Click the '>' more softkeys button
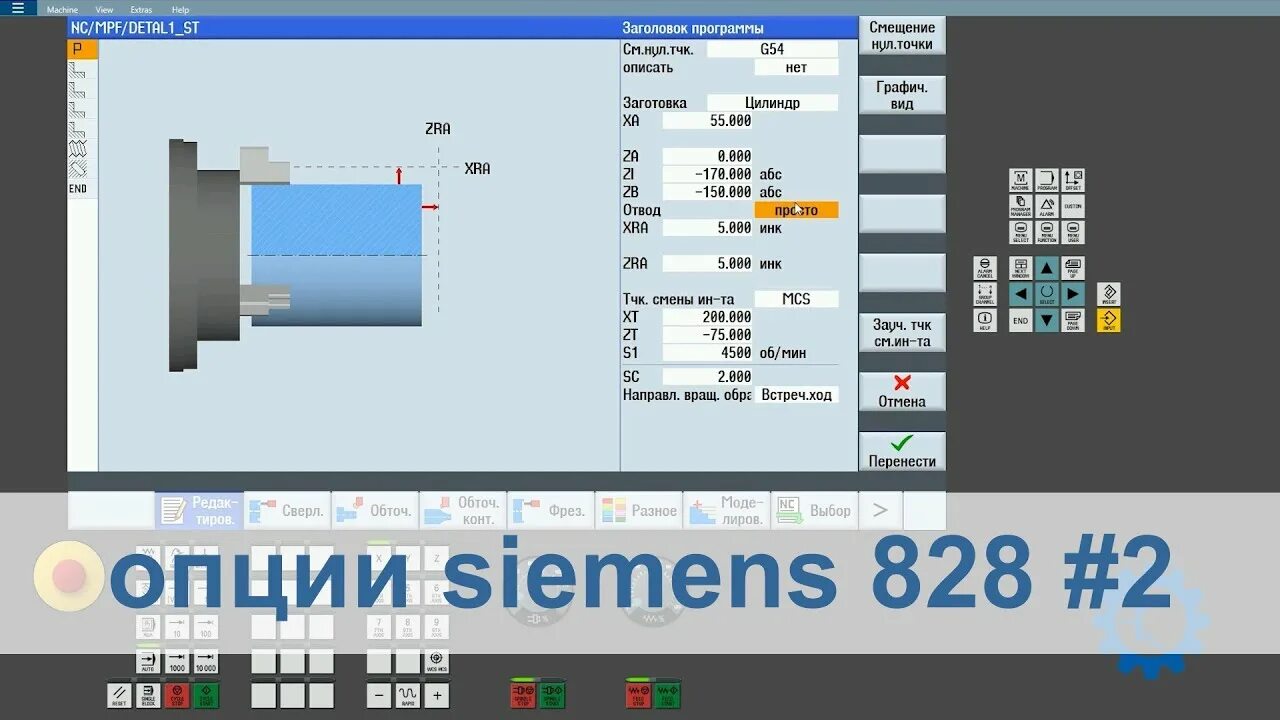The height and width of the screenshot is (720, 1280). tap(880, 511)
